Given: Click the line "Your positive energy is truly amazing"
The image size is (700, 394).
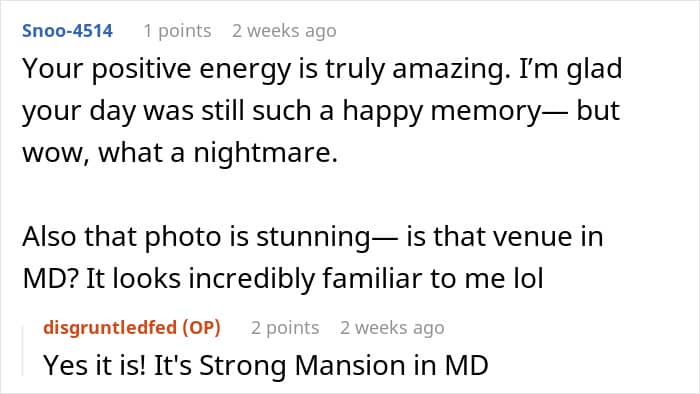Looking at the screenshot, I should coord(266,69).
